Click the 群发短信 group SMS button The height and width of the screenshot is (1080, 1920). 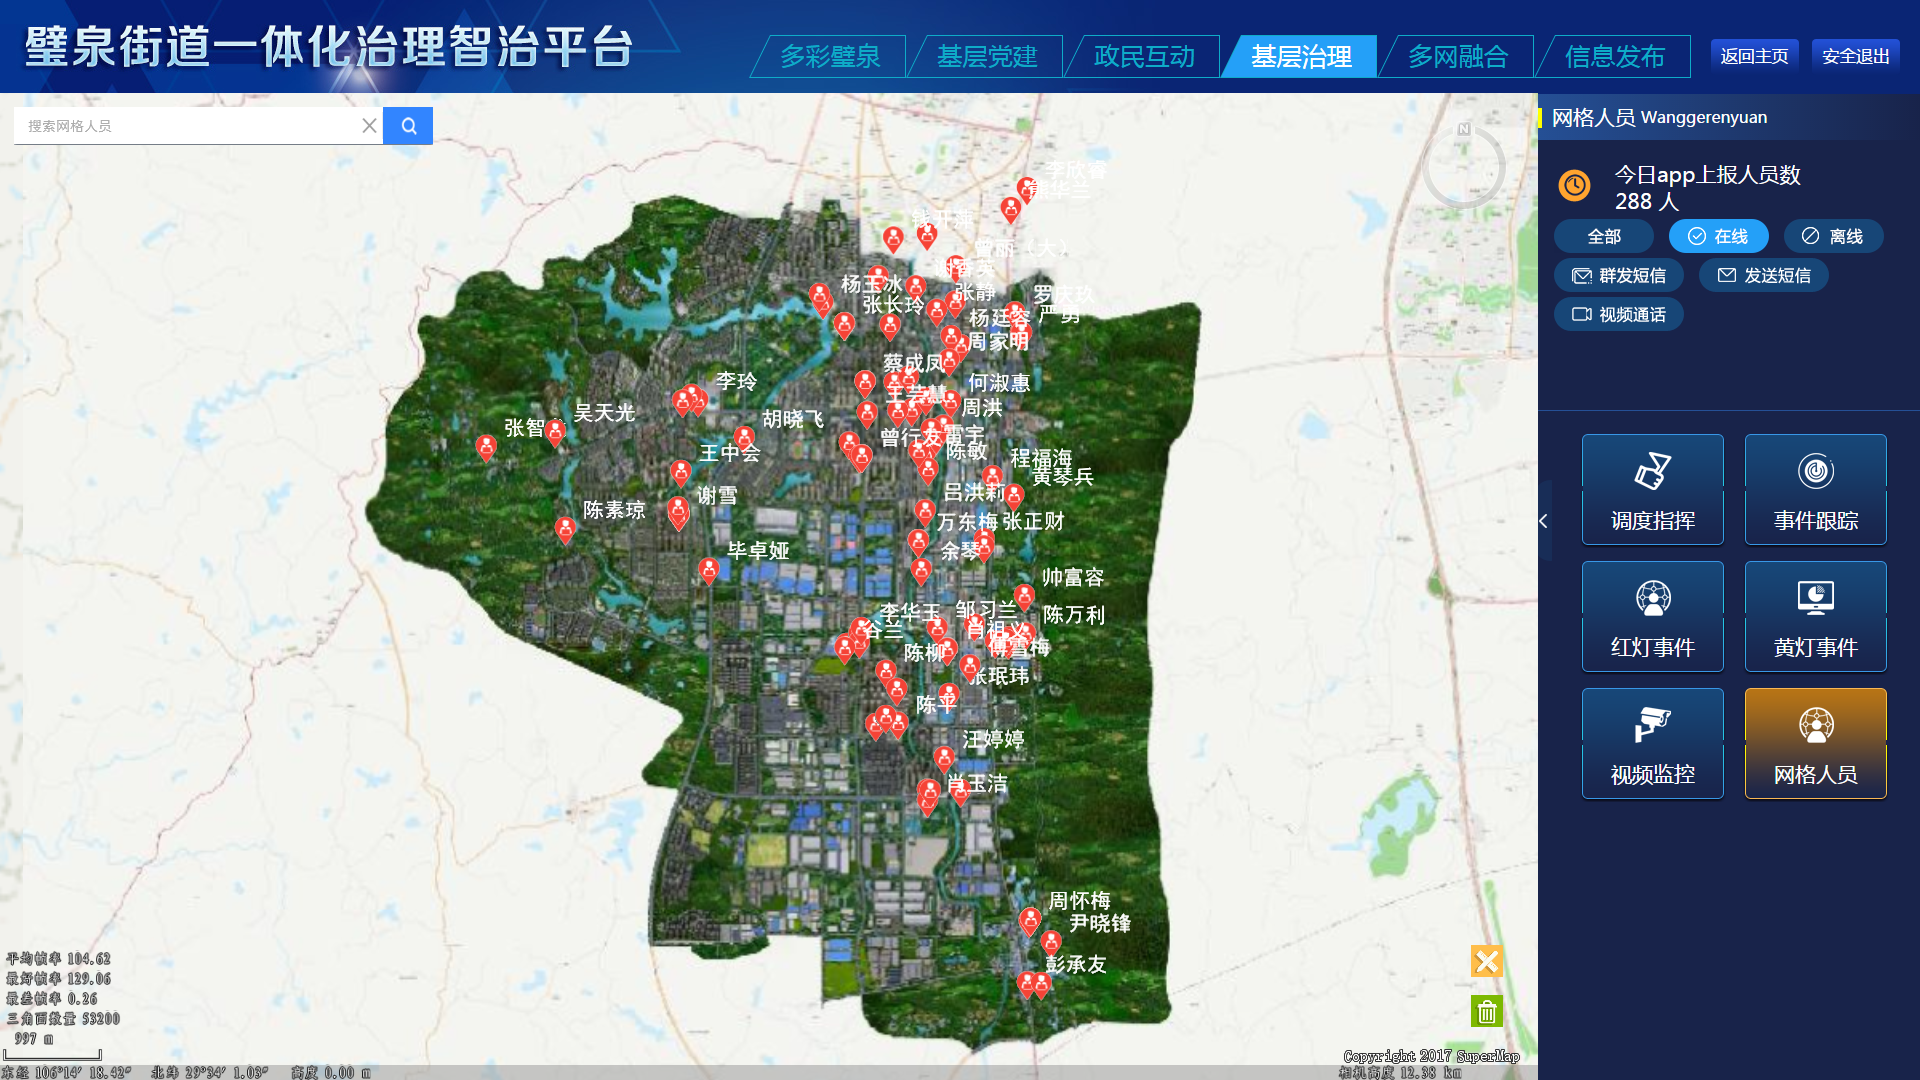point(1619,276)
